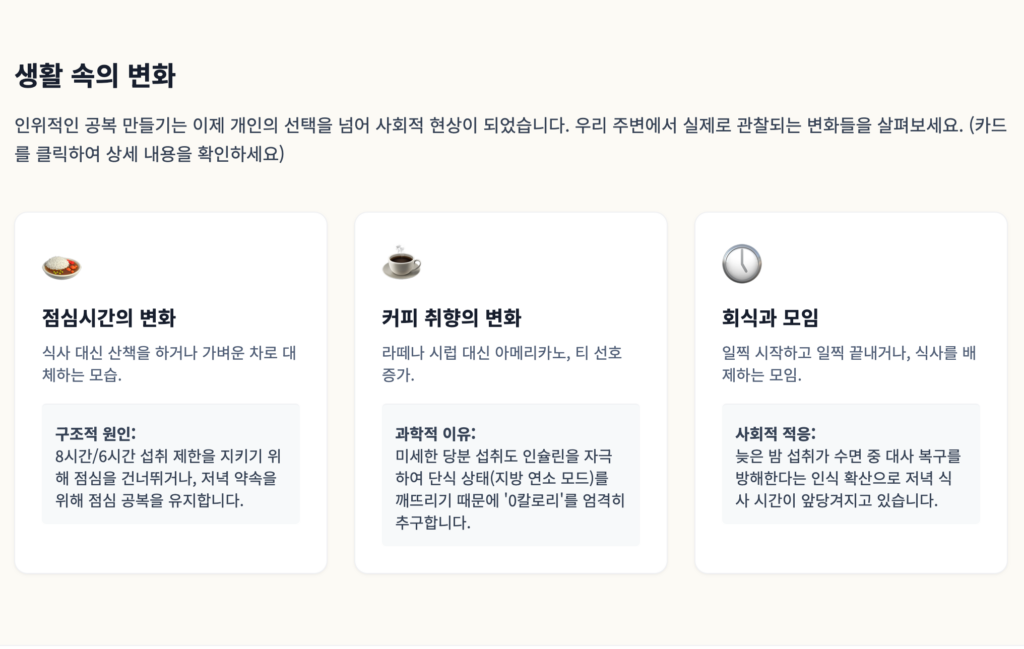Click the 생활 속의 변화 section heading
1024x649 pixels.
tap(95, 76)
